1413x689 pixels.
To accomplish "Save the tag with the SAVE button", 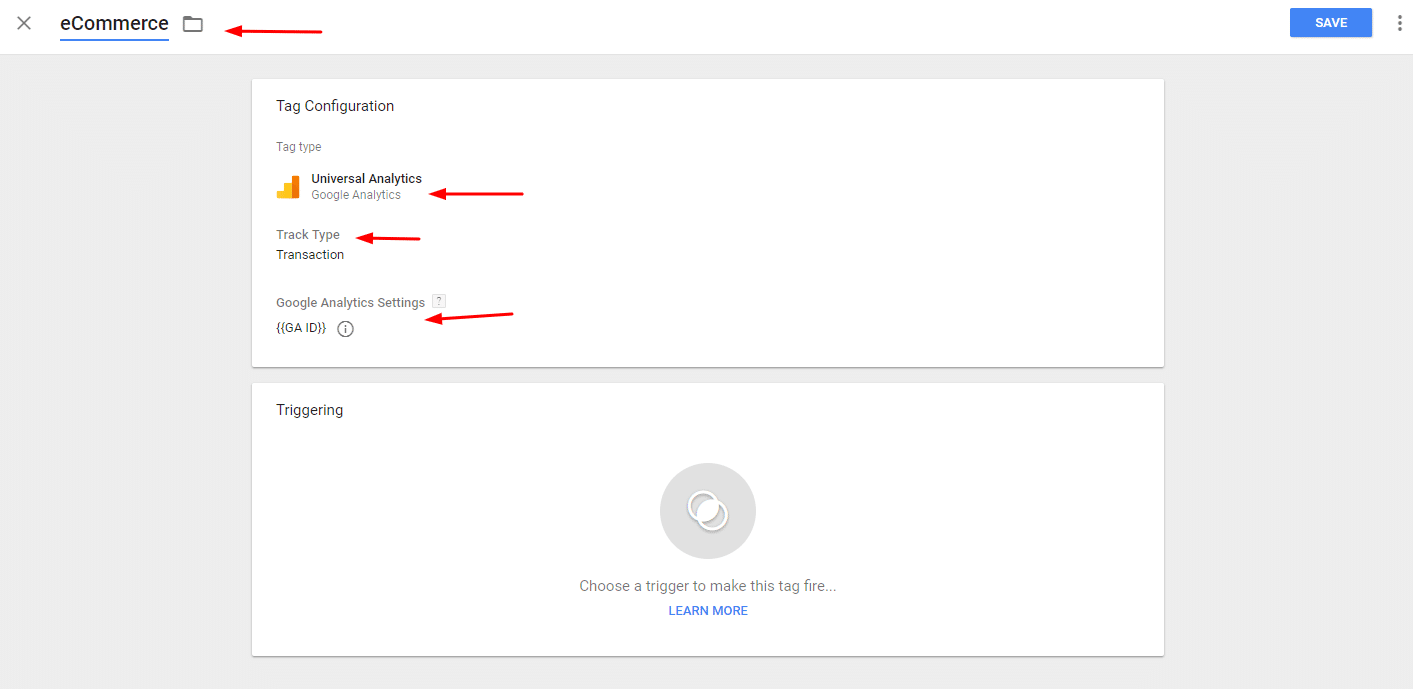I will [1331, 23].
